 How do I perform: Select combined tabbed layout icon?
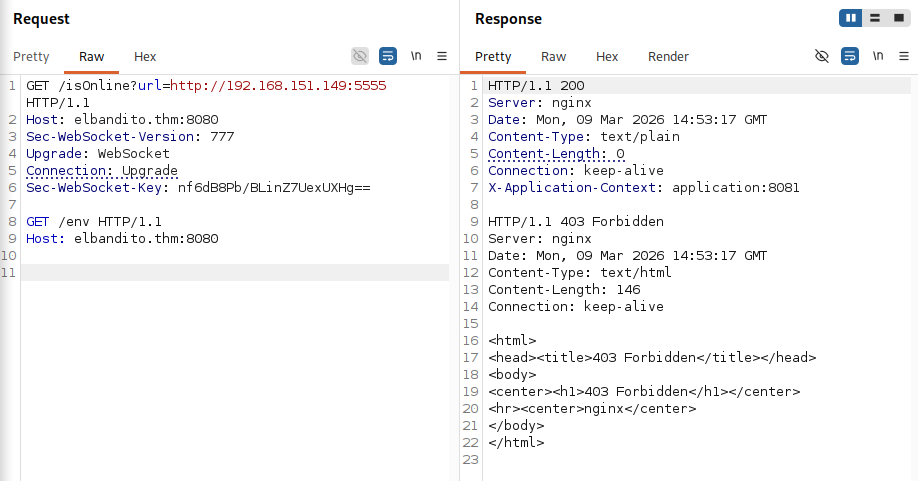click(x=899, y=18)
